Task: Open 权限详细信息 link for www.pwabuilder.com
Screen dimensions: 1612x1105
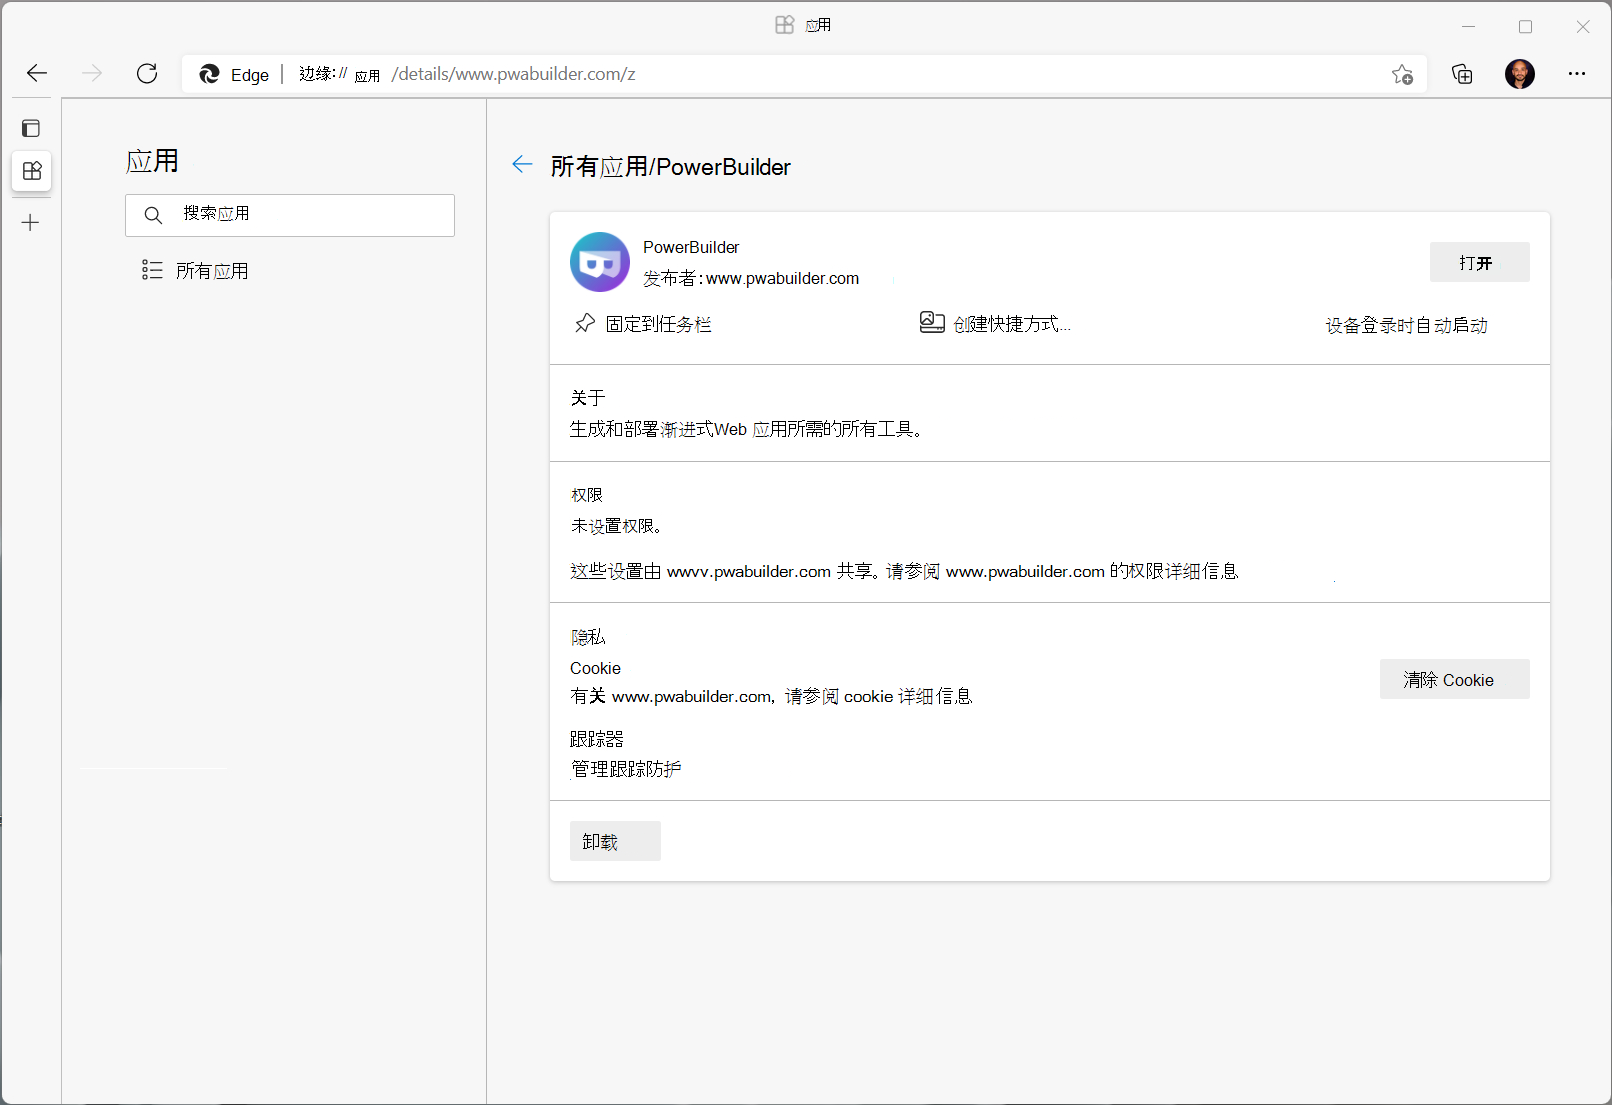Action: 1183,571
